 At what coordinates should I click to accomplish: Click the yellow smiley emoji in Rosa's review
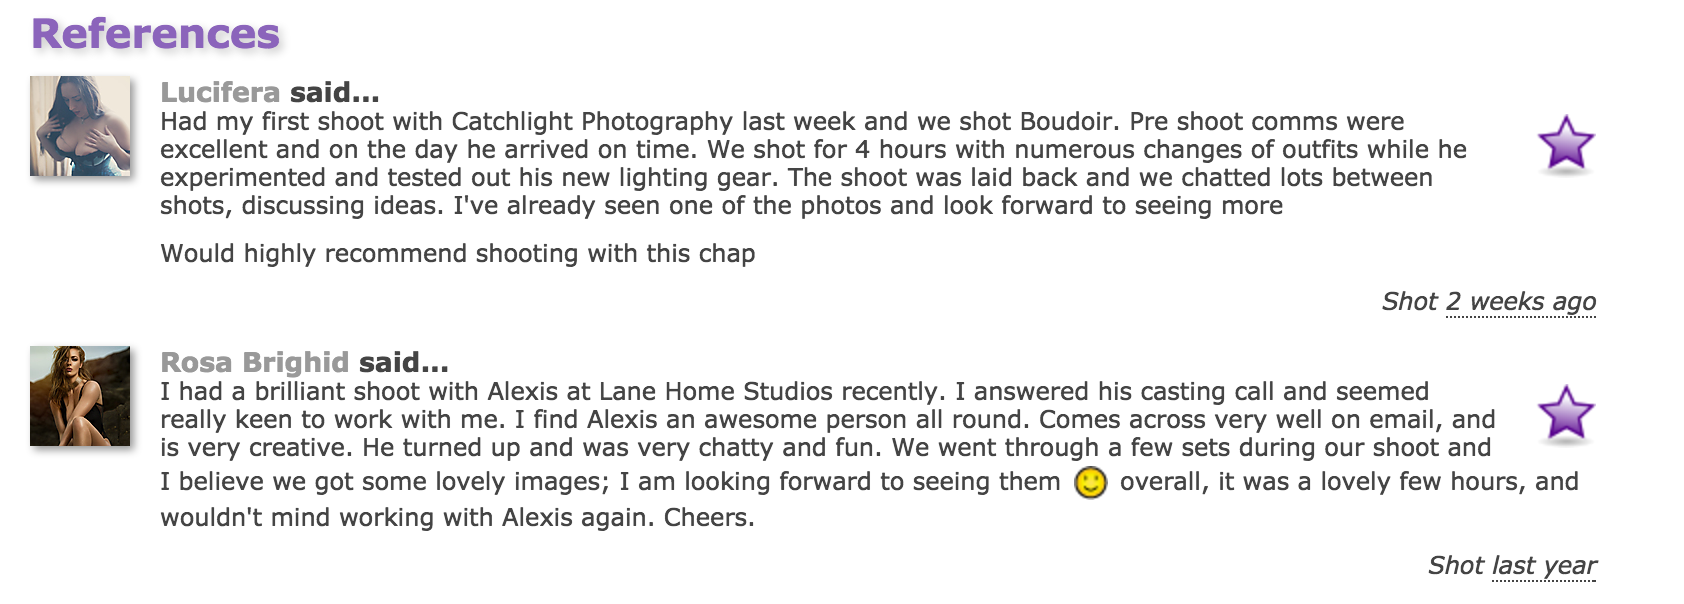pos(1090,483)
